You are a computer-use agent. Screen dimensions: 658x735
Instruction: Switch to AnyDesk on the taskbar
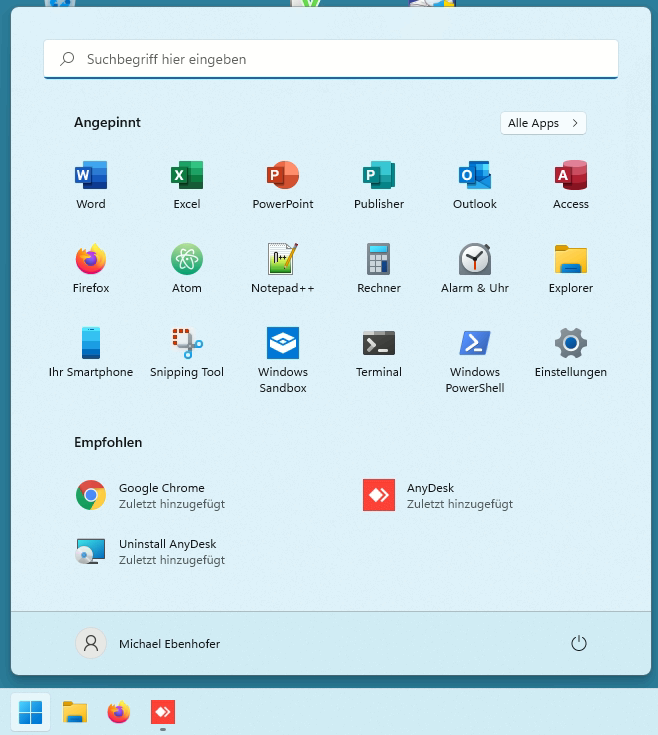[x=163, y=712]
